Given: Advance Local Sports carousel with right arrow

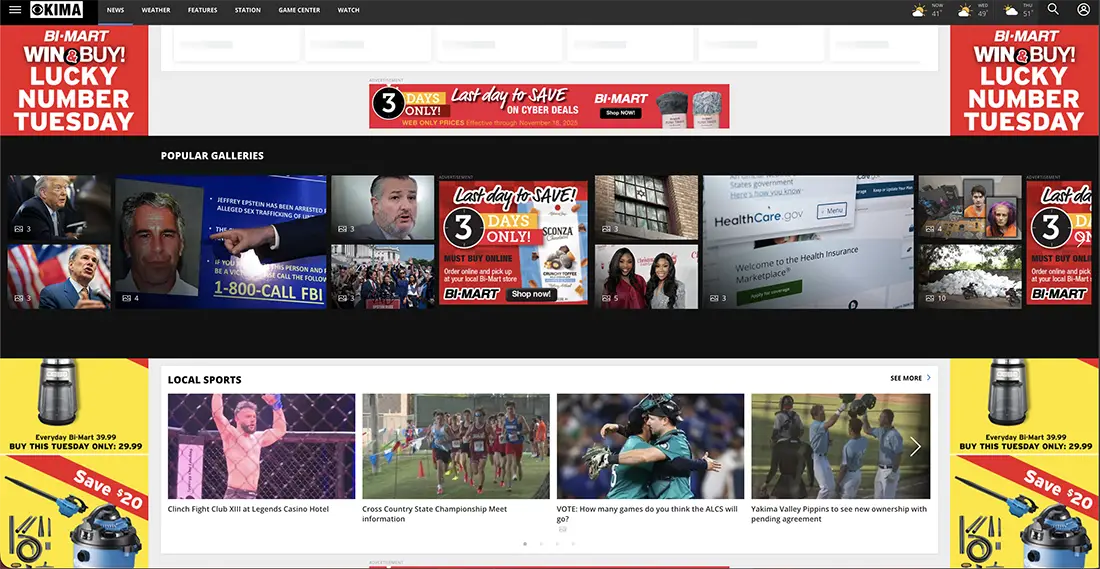Looking at the screenshot, I should pos(915,446).
